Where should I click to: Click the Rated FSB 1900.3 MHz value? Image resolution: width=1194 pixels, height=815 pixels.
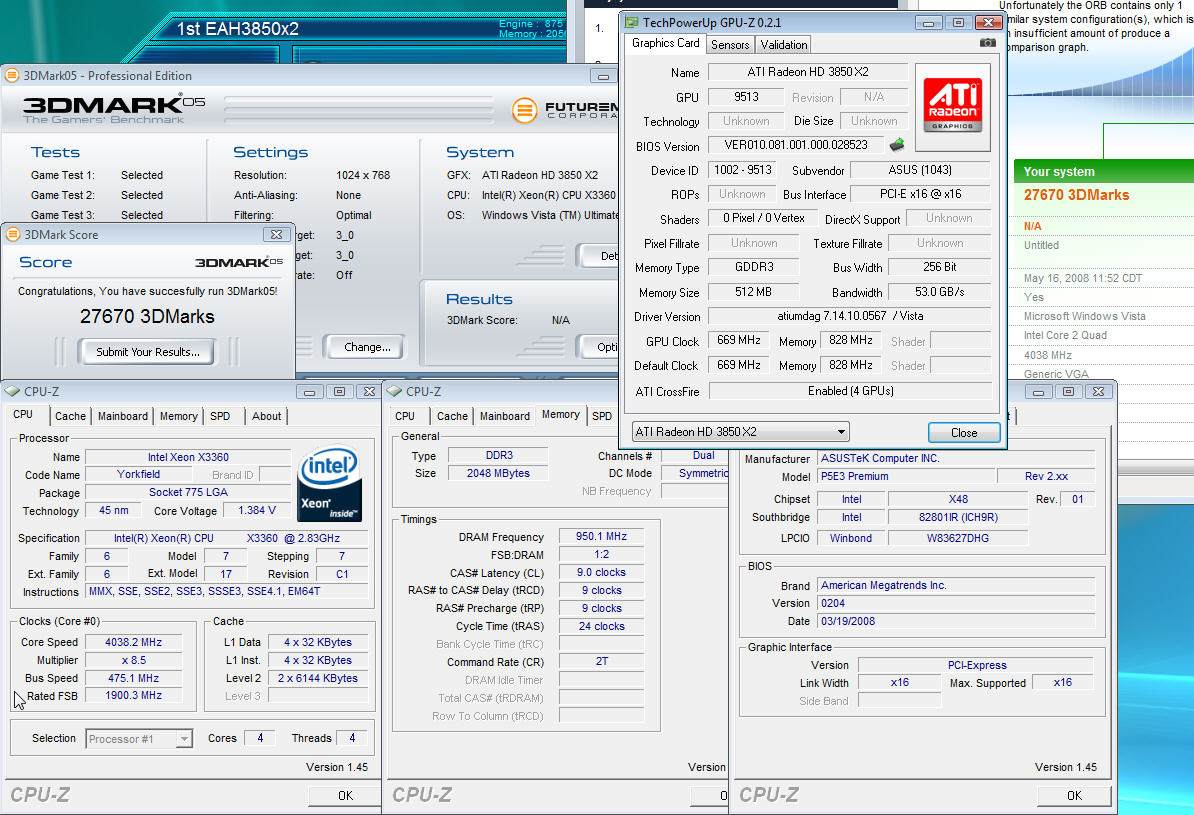pyautogui.click(x=133, y=695)
